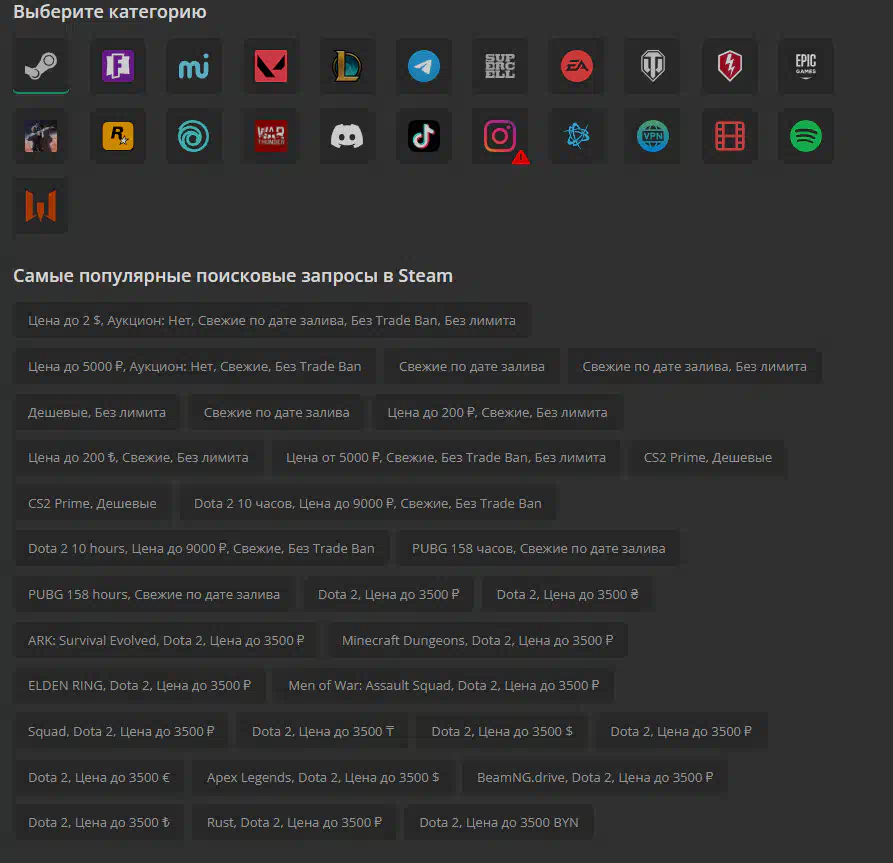This screenshot has width=893, height=863.
Task: Select the Discord category icon
Action: tap(347, 136)
